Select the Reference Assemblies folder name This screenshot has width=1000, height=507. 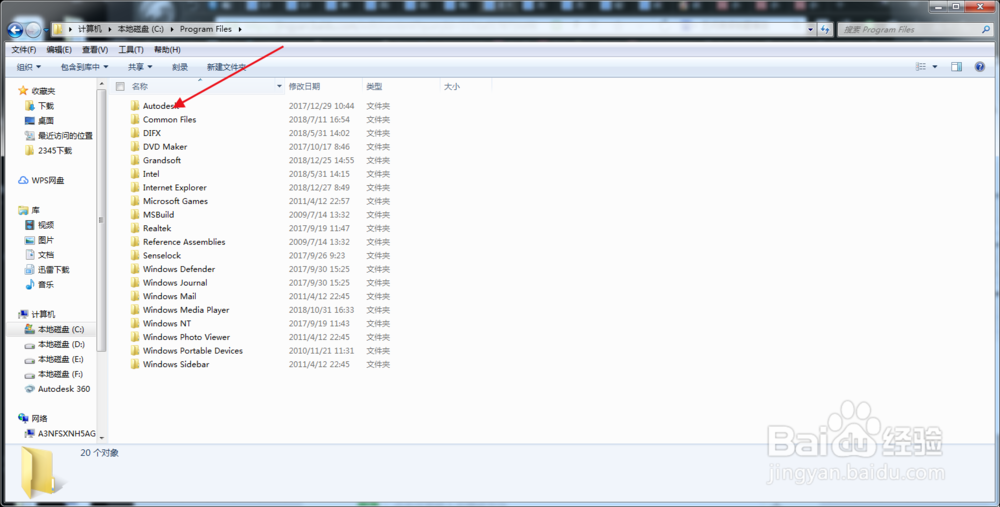click(x=184, y=242)
